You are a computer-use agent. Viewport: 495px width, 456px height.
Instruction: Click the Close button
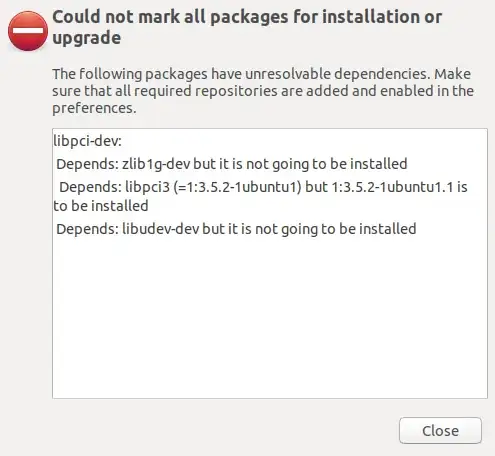[440, 430]
